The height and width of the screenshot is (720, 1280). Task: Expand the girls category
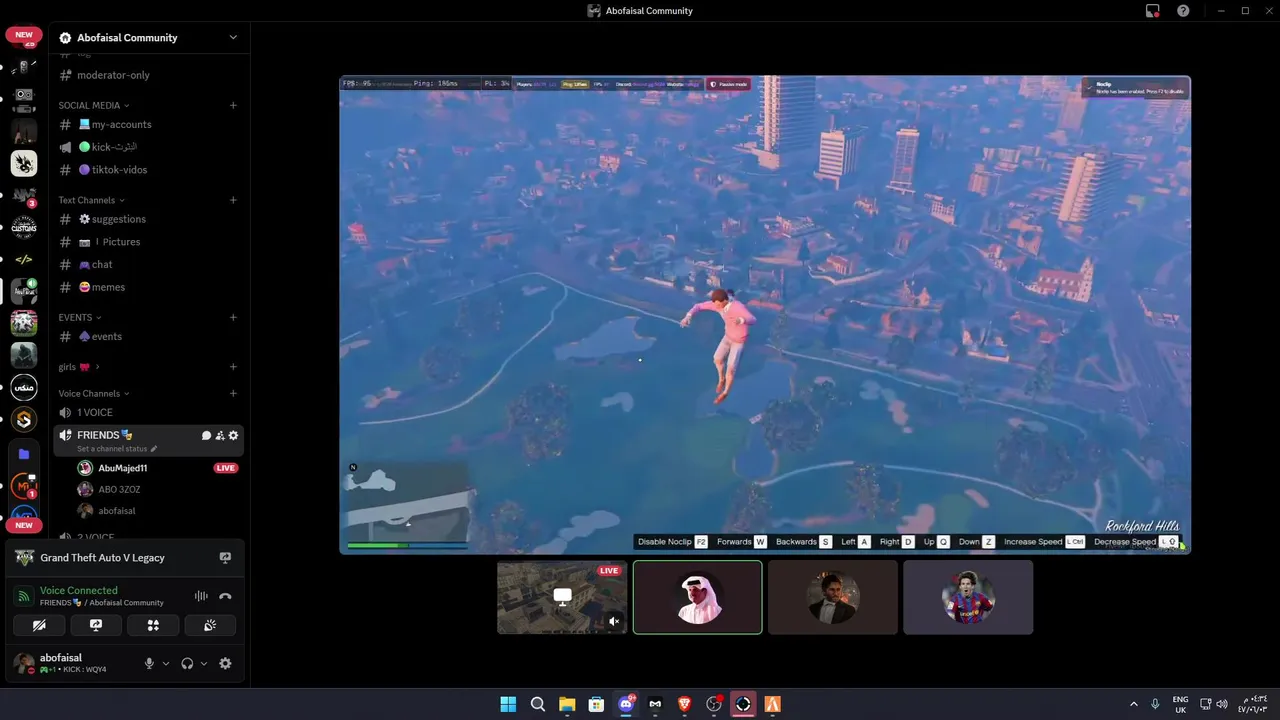[x=79, y=367]
